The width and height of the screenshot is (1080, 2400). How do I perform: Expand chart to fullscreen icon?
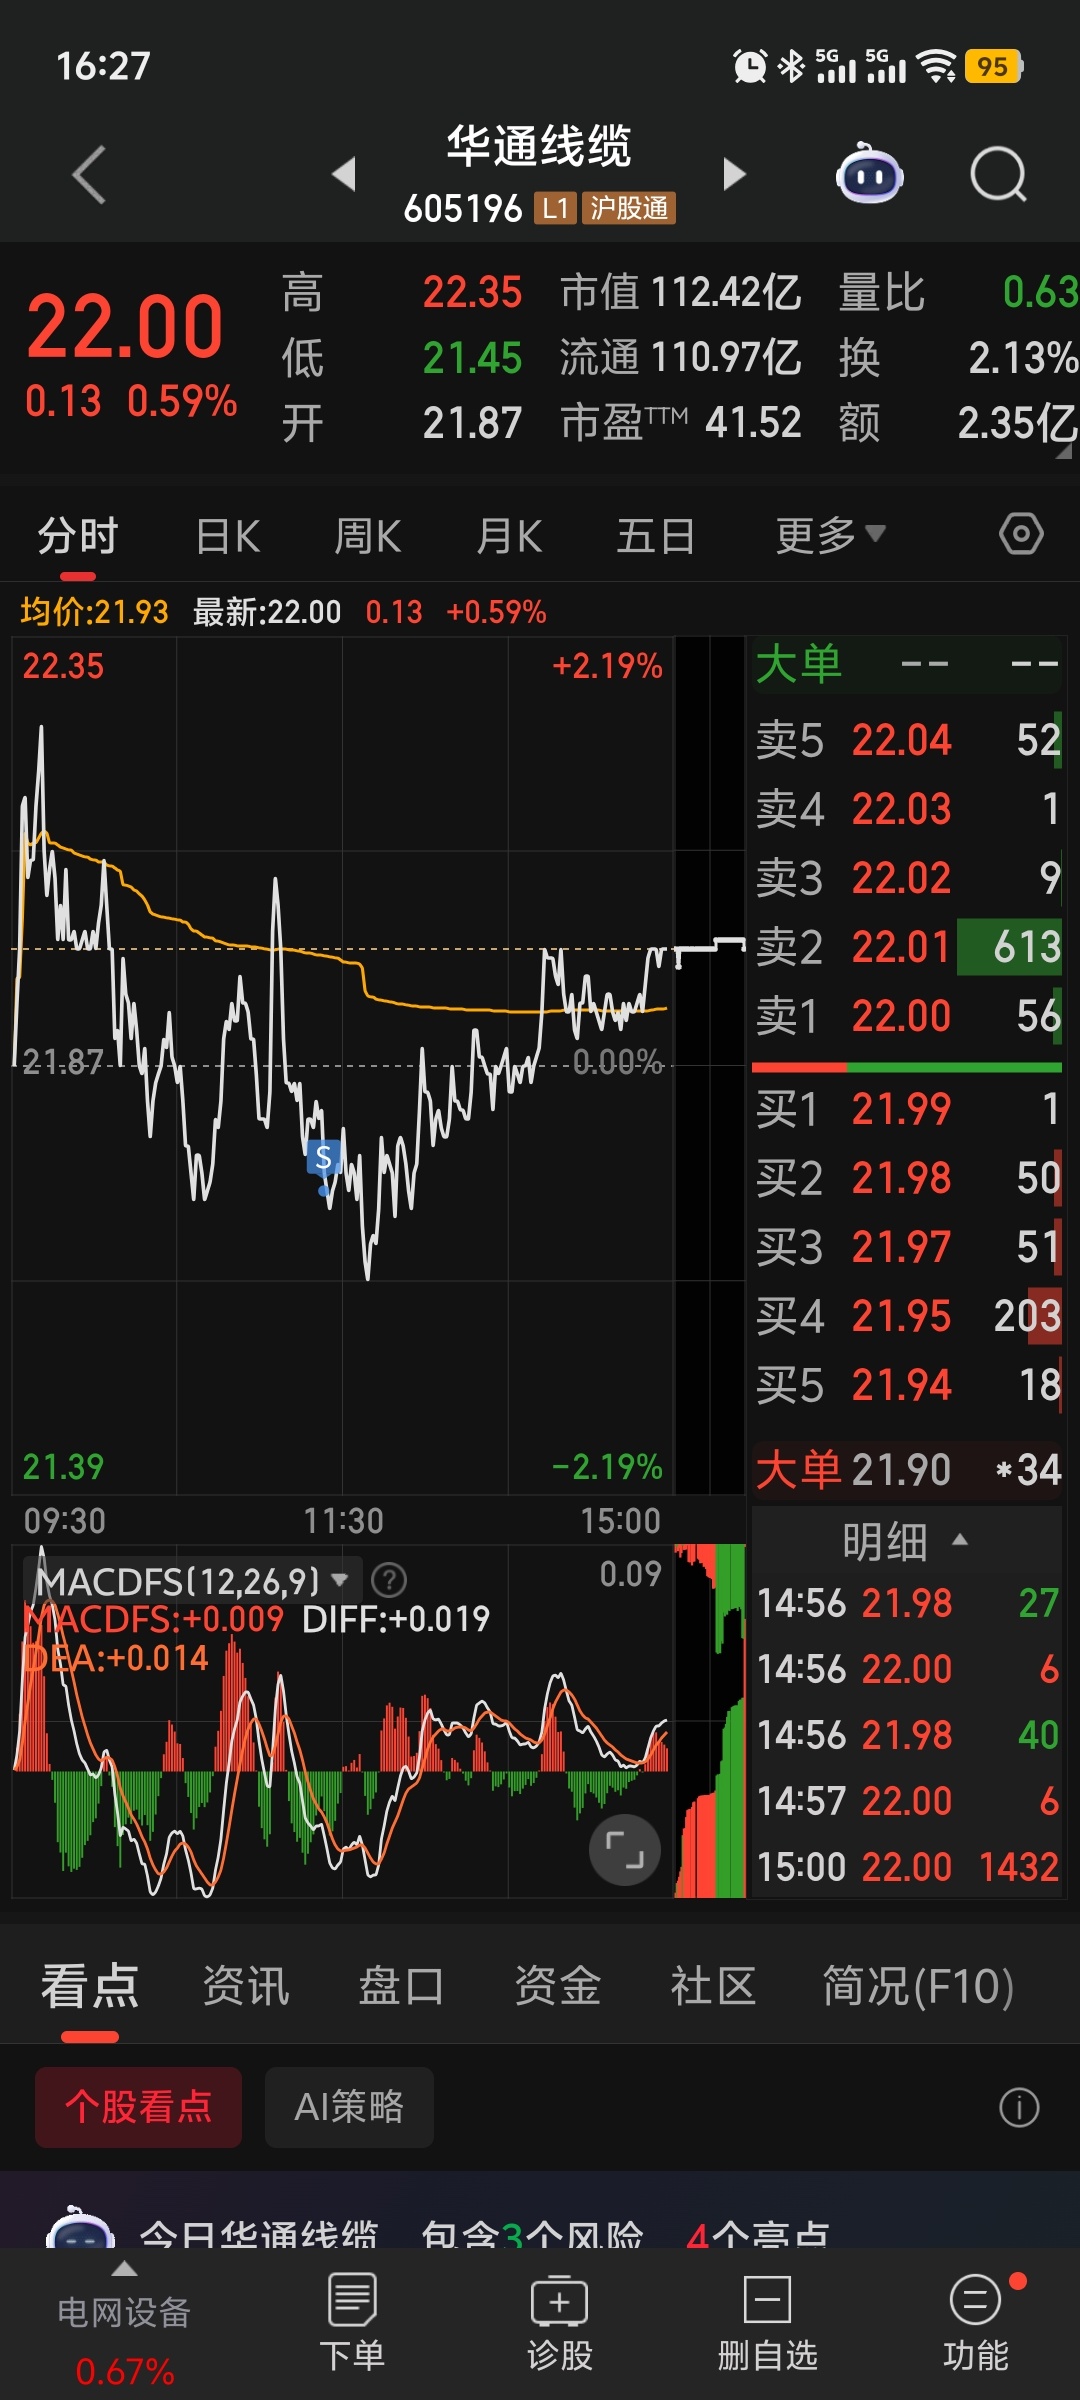[x=625, y=1850]
